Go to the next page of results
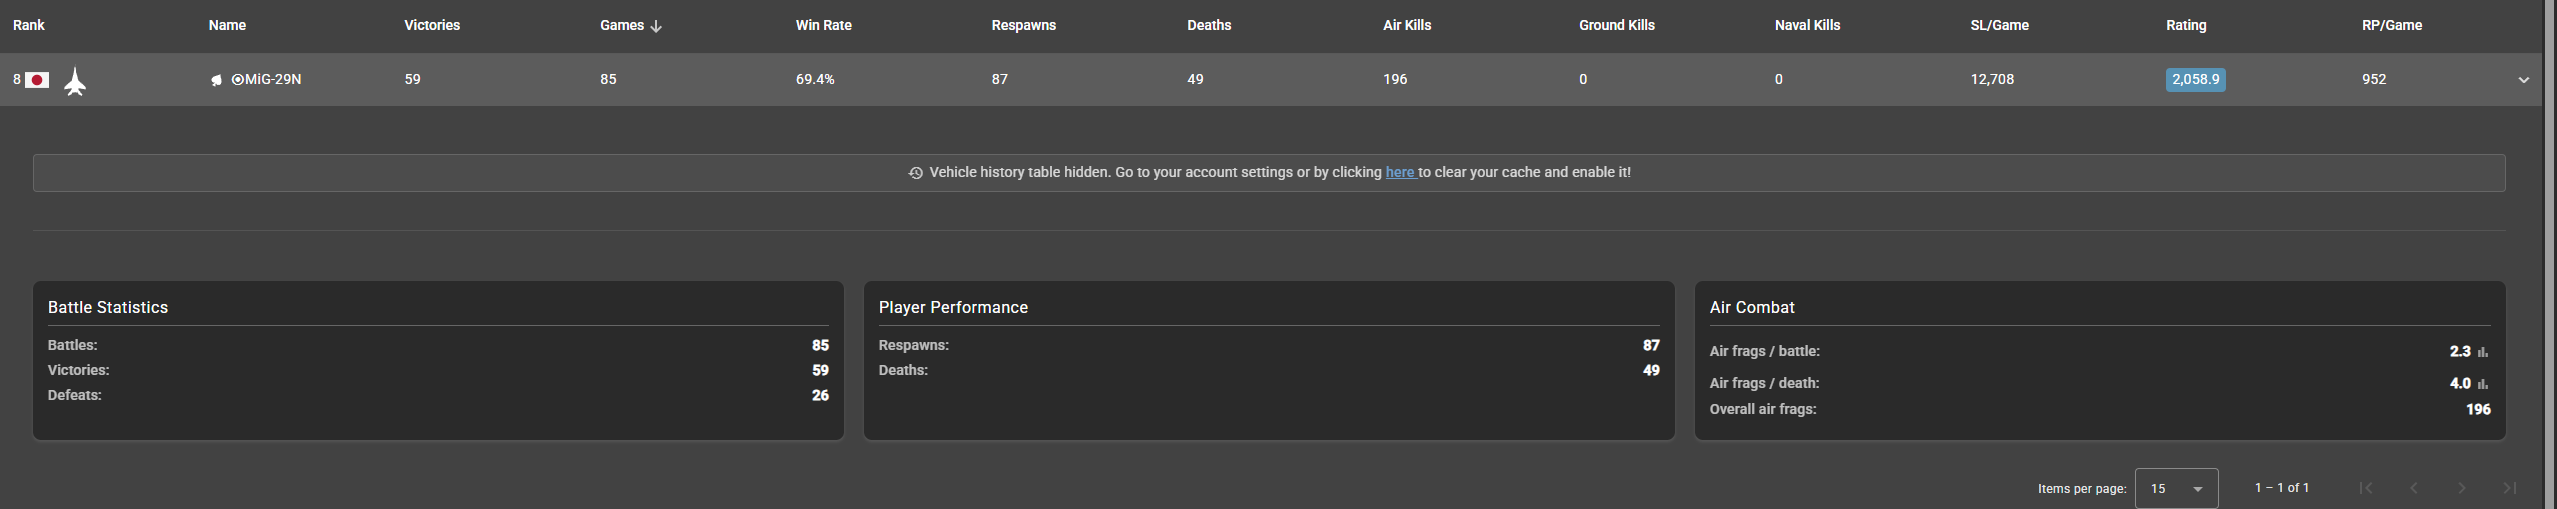The image size is (2557, 509). click(2461, 488)
